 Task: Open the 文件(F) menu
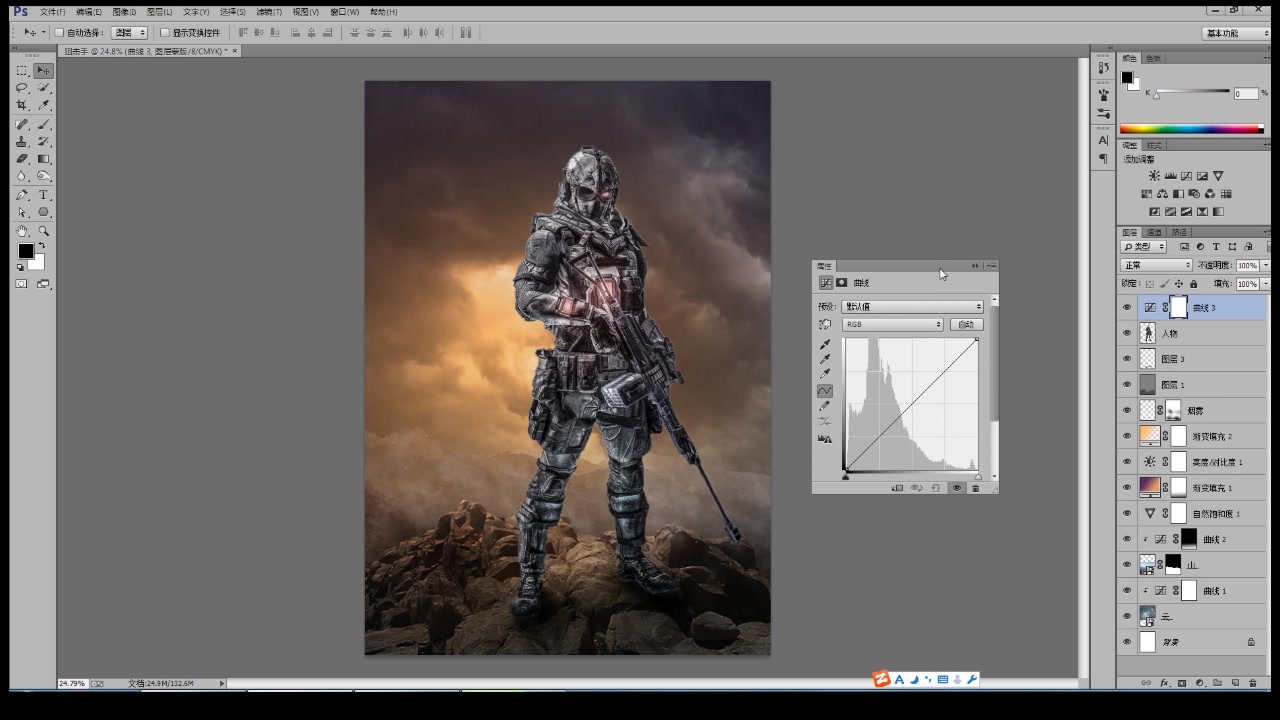tap(53, 12)
